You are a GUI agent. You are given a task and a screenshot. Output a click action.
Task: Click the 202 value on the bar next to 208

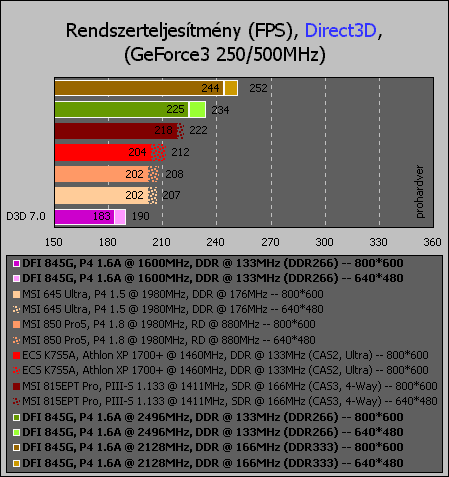coord(134,174)
